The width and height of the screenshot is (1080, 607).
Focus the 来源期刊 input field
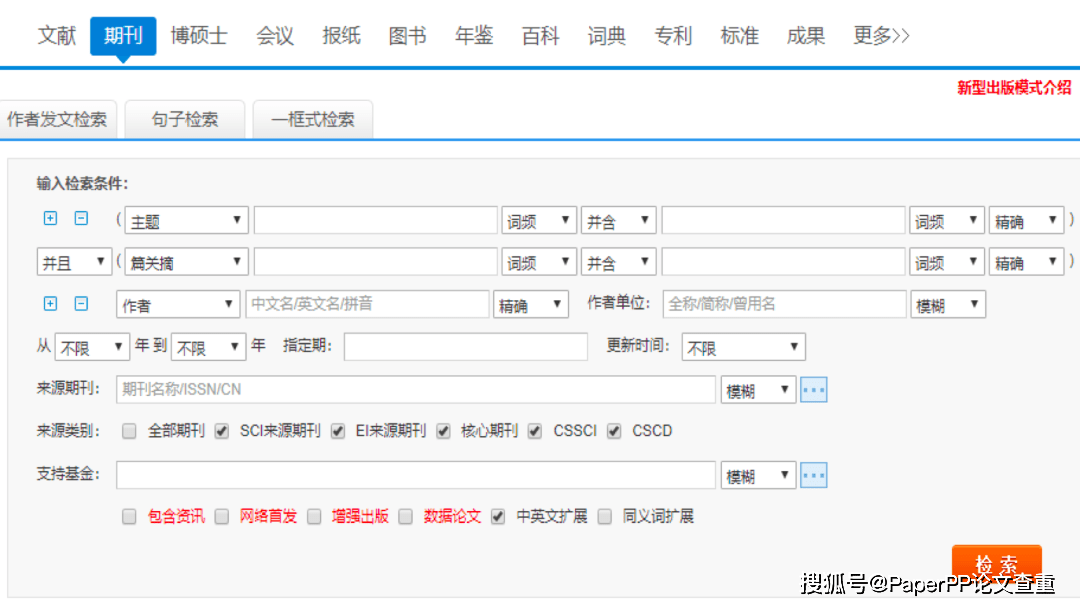tap(416, 390)
